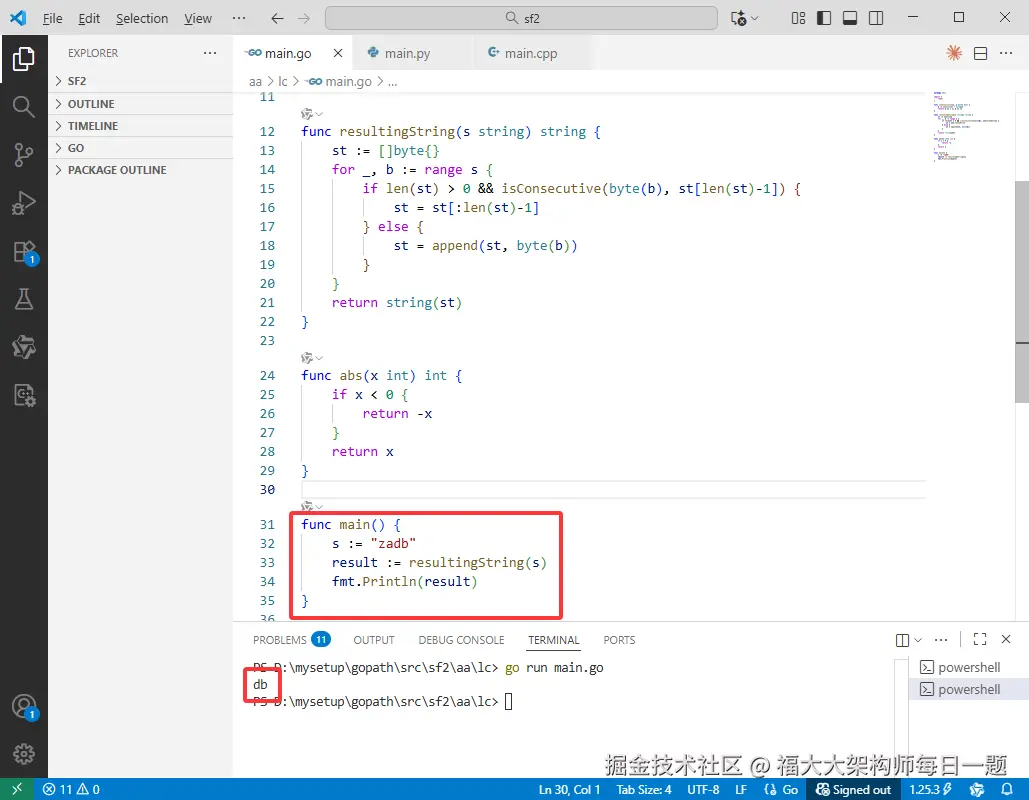Open the Source Control view
Viewport: 1029px width, 800px height.
tap(24, 155)
